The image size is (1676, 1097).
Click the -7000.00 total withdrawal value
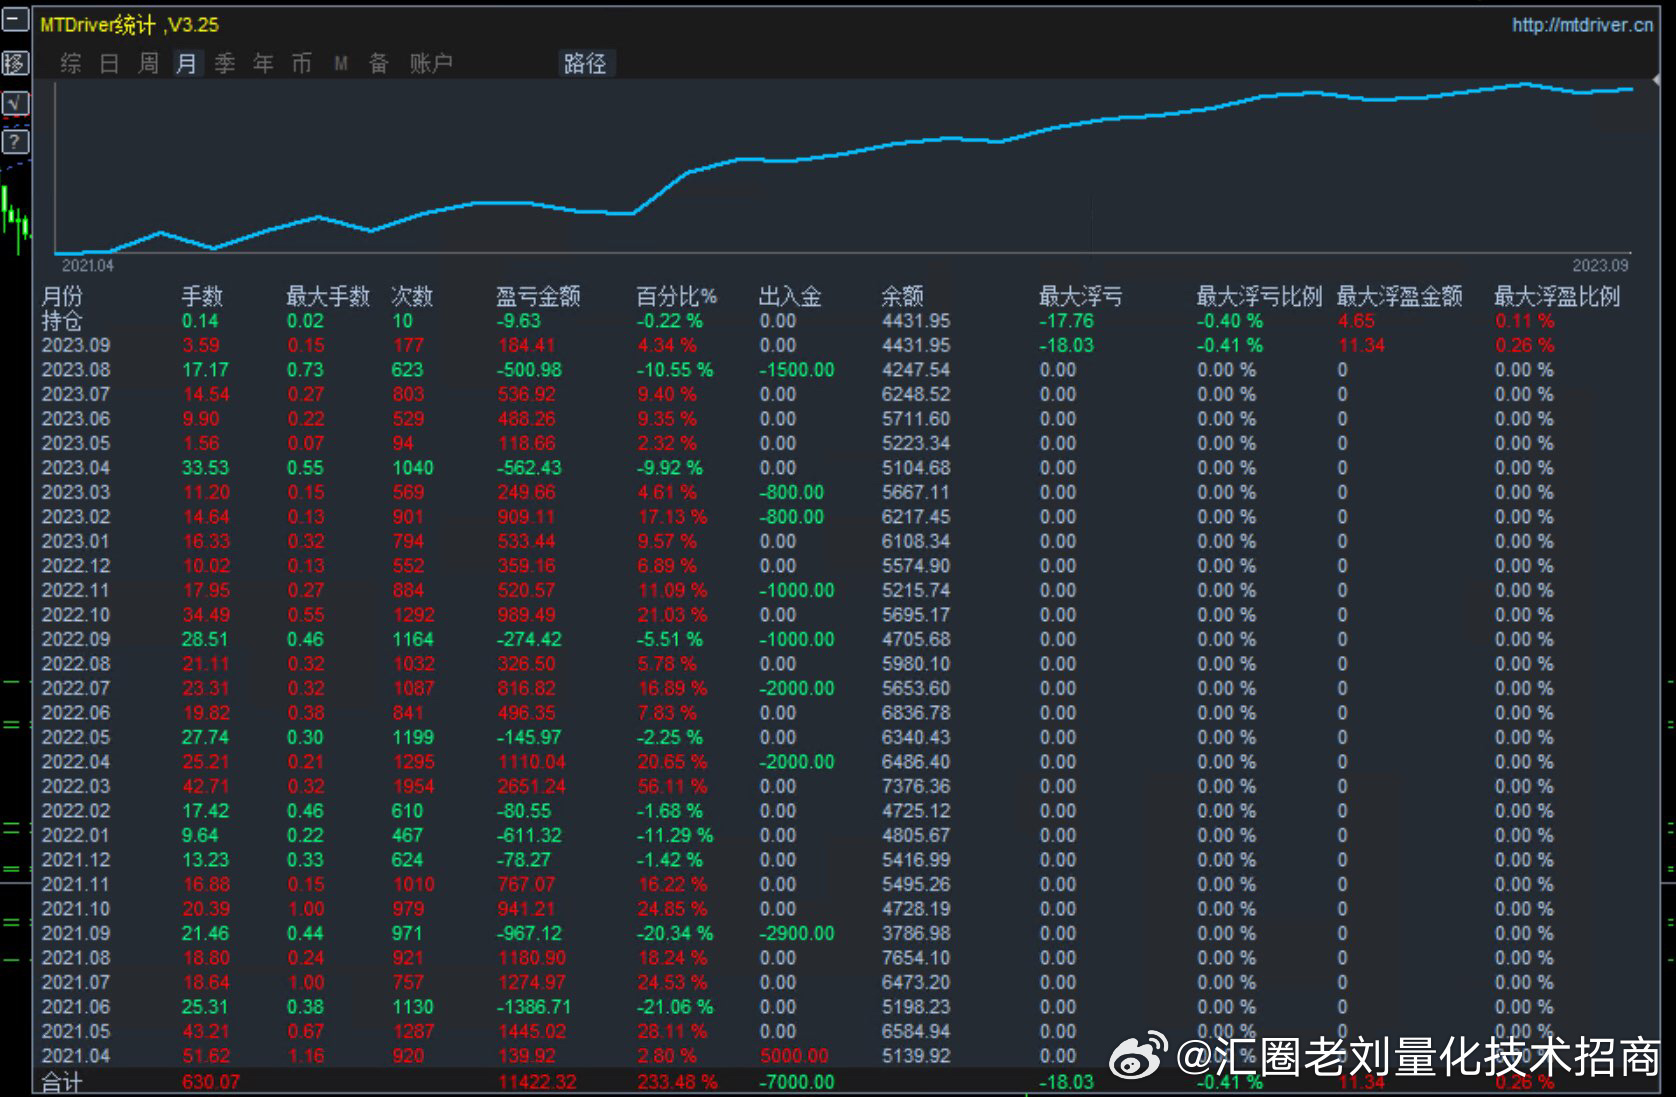pyautogui.click(x=797, y=1082)
